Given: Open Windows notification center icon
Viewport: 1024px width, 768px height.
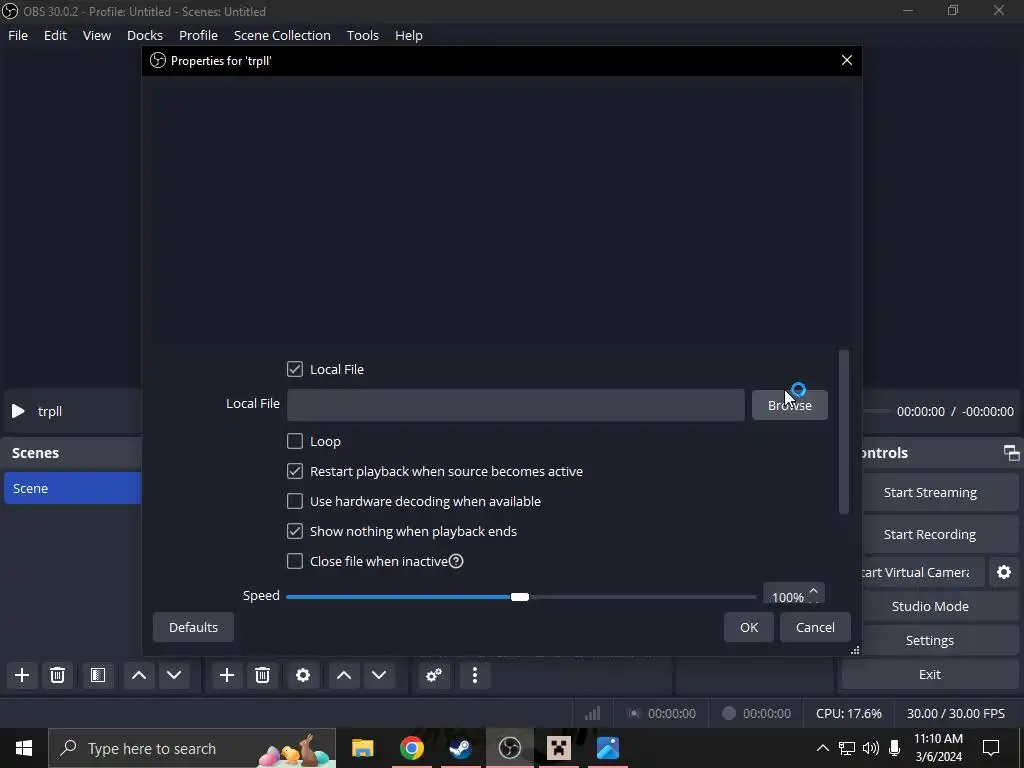Looking at the screenshot, I should pos(991,748).
